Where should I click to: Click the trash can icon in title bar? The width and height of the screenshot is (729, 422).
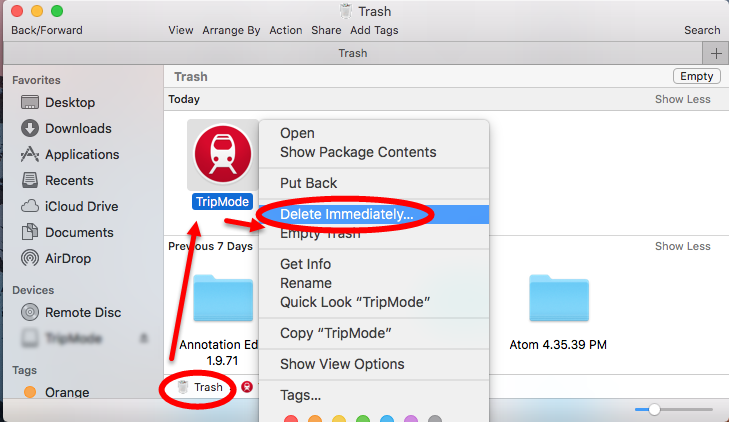click(x=346, y=11)
